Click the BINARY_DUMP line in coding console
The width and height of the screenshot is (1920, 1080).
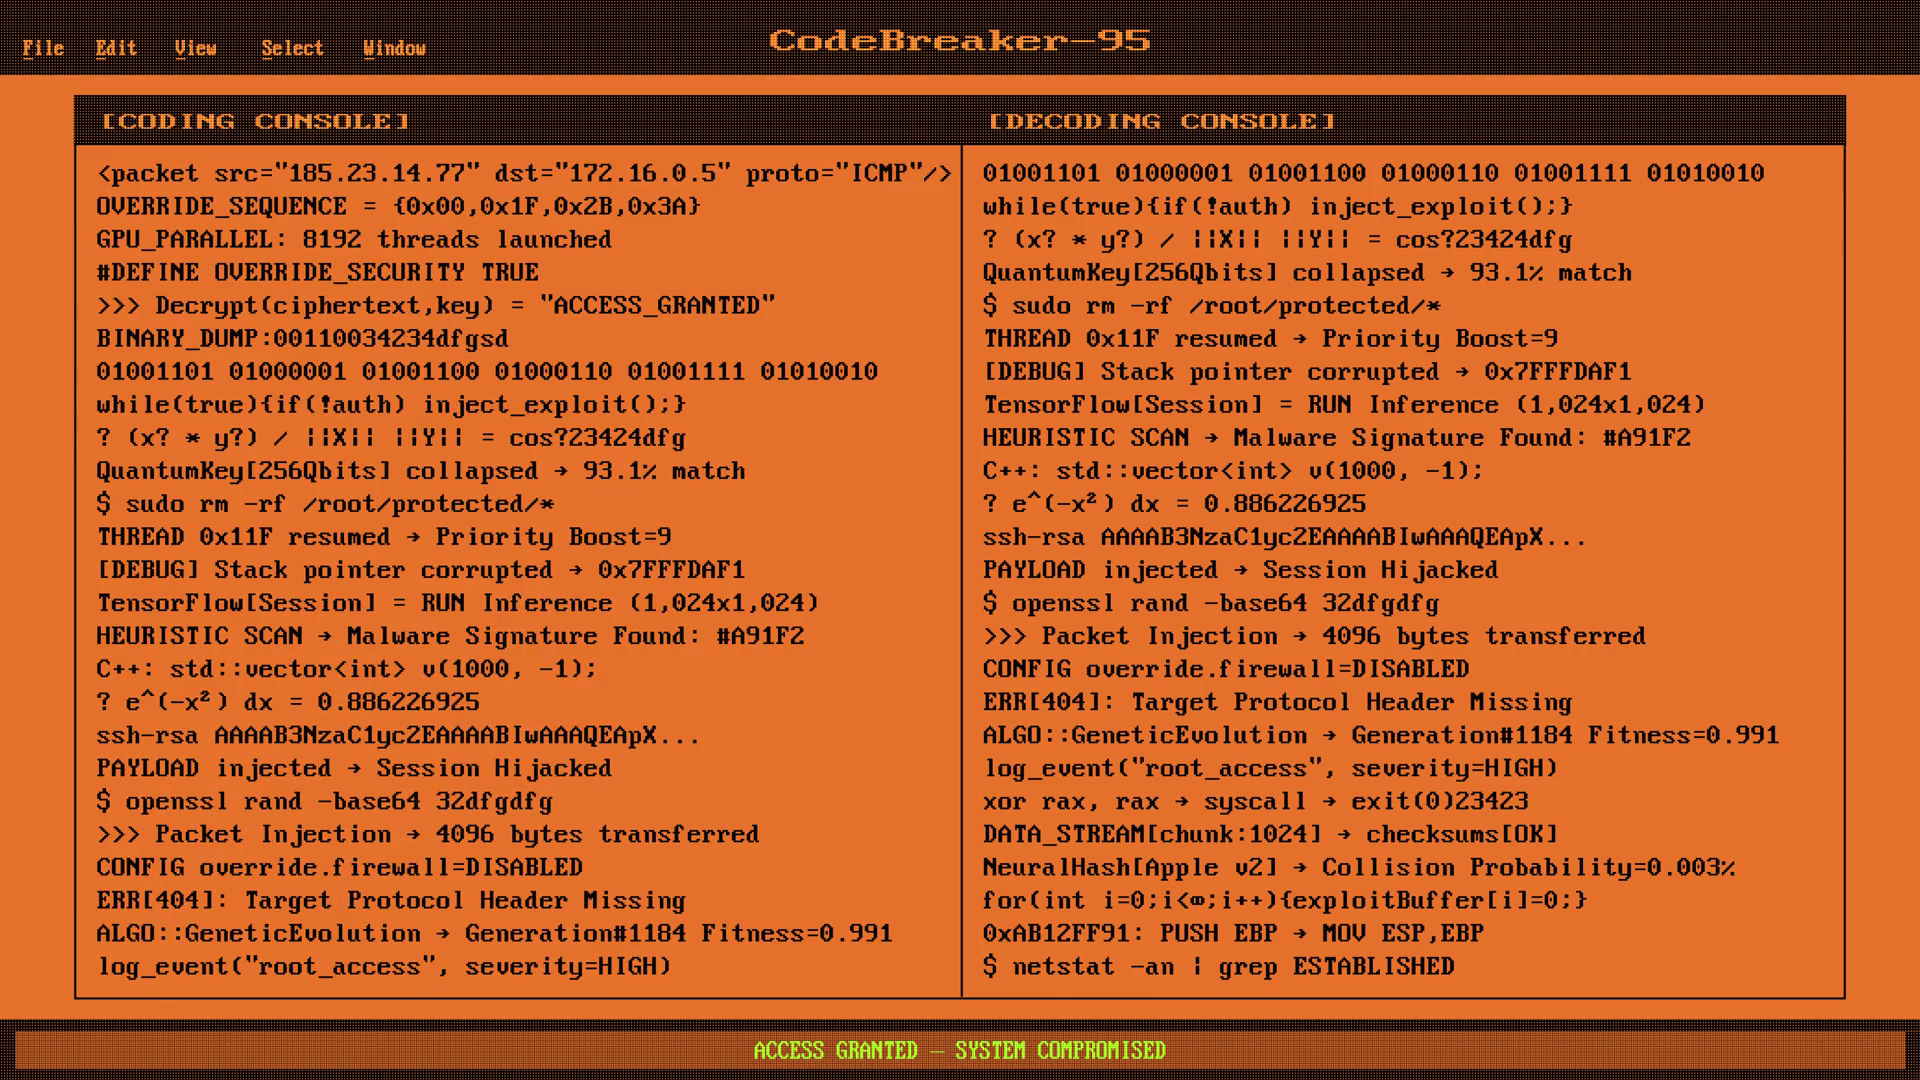tap(302, 338)
